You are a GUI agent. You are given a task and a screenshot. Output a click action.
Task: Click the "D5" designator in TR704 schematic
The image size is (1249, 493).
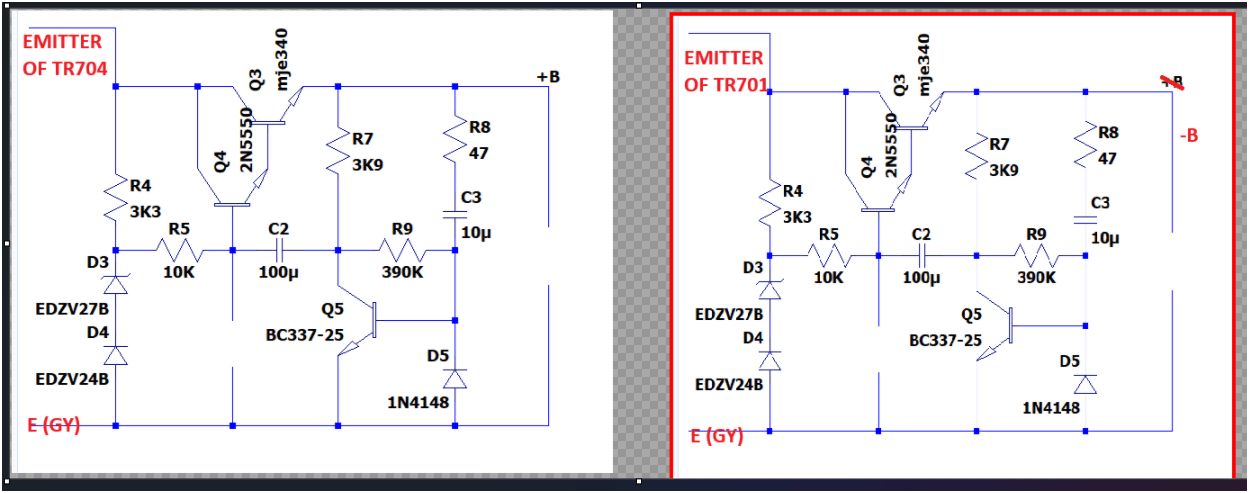[x=438, y=355]
